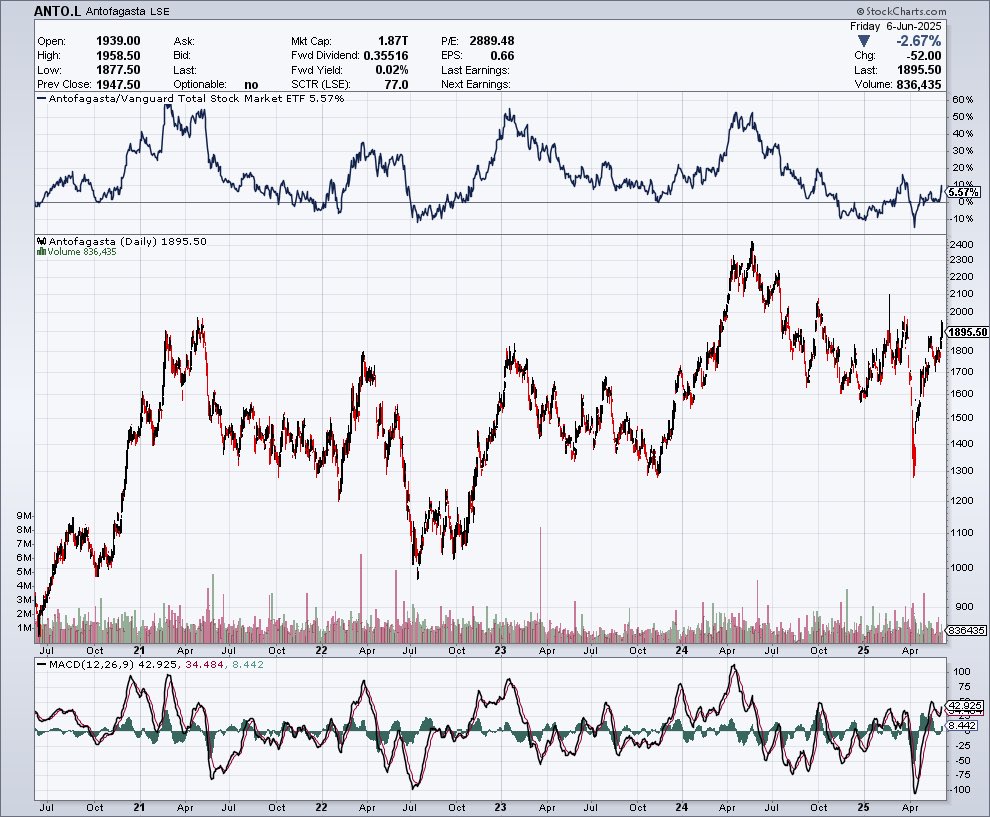
Task: Click the blue down-triangle change indicator
Action: point(864,42)
